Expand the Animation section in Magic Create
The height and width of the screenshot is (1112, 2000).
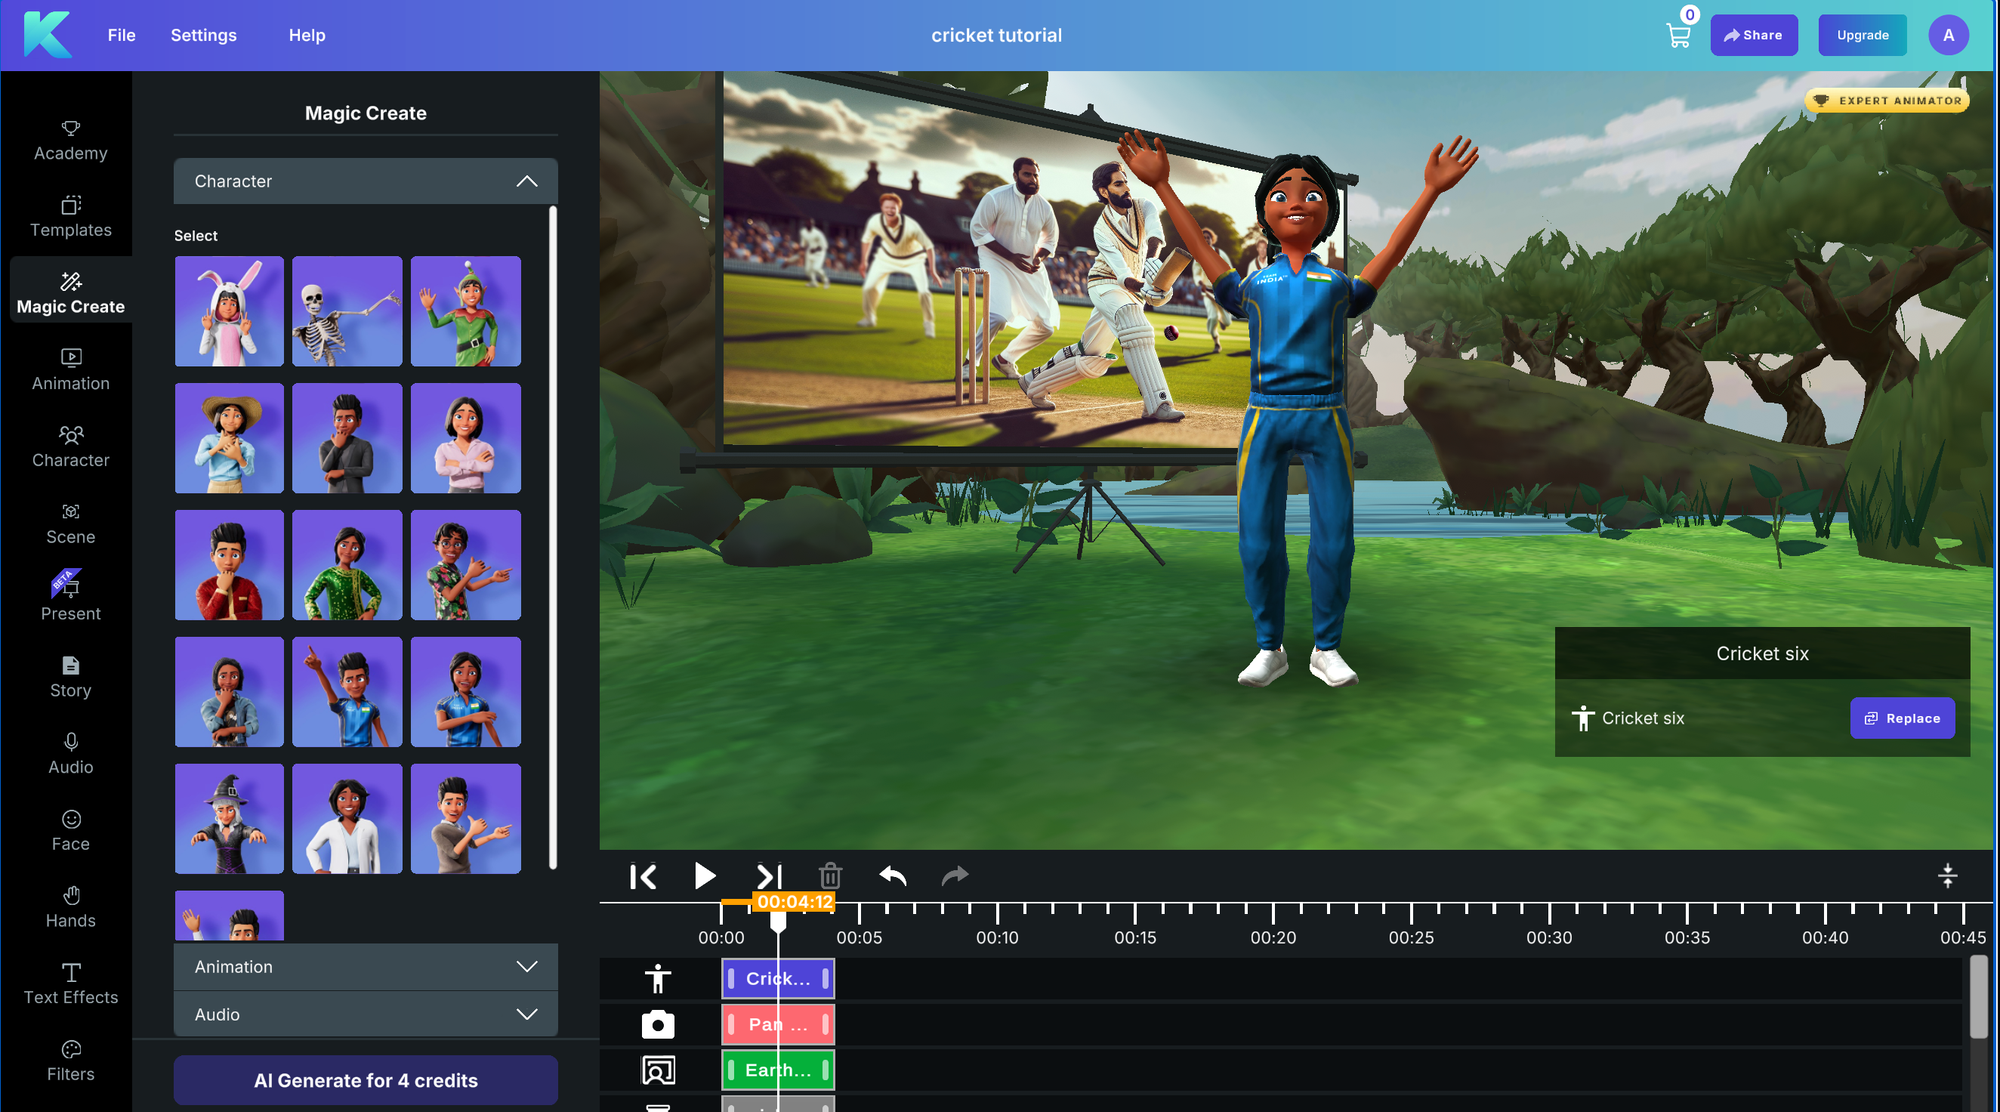click(x=365, y=966)
